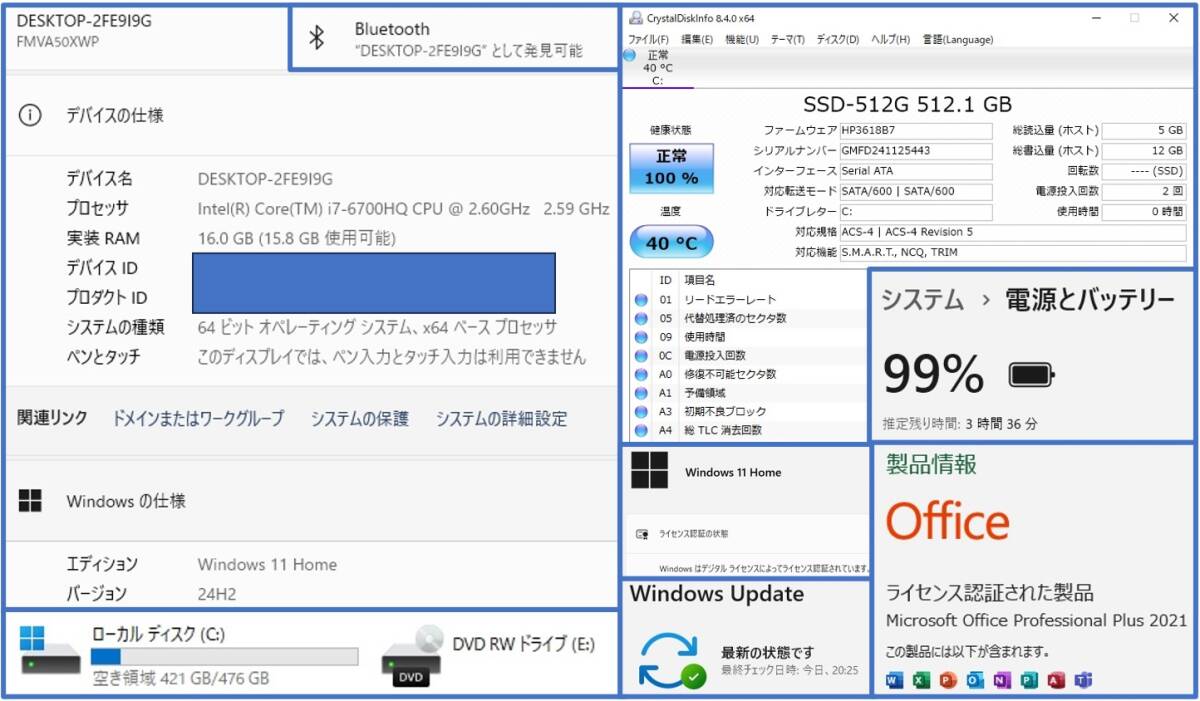Open the ヘルプ(H) menu in CrystalDiskInfo

point(890,39)
